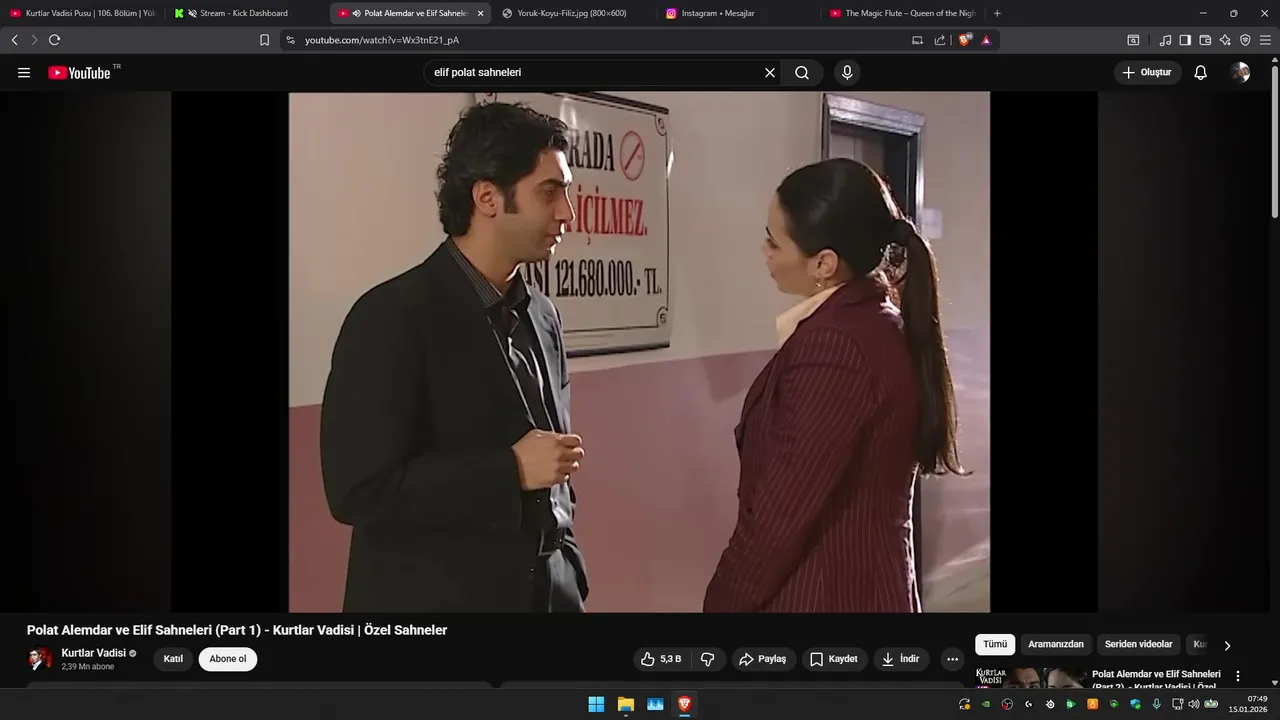Image resolution: width=1280 pixels, height=720 pixels.
Task: Close the Polat Alemdar ve Elif tab
Action: (480, 13)
